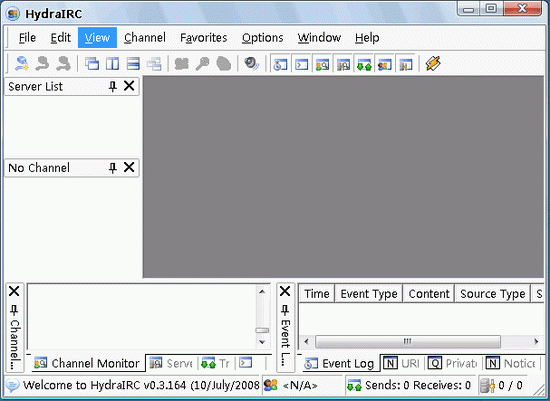Switch to the output tab after the Transfers tab

(246, 362)
